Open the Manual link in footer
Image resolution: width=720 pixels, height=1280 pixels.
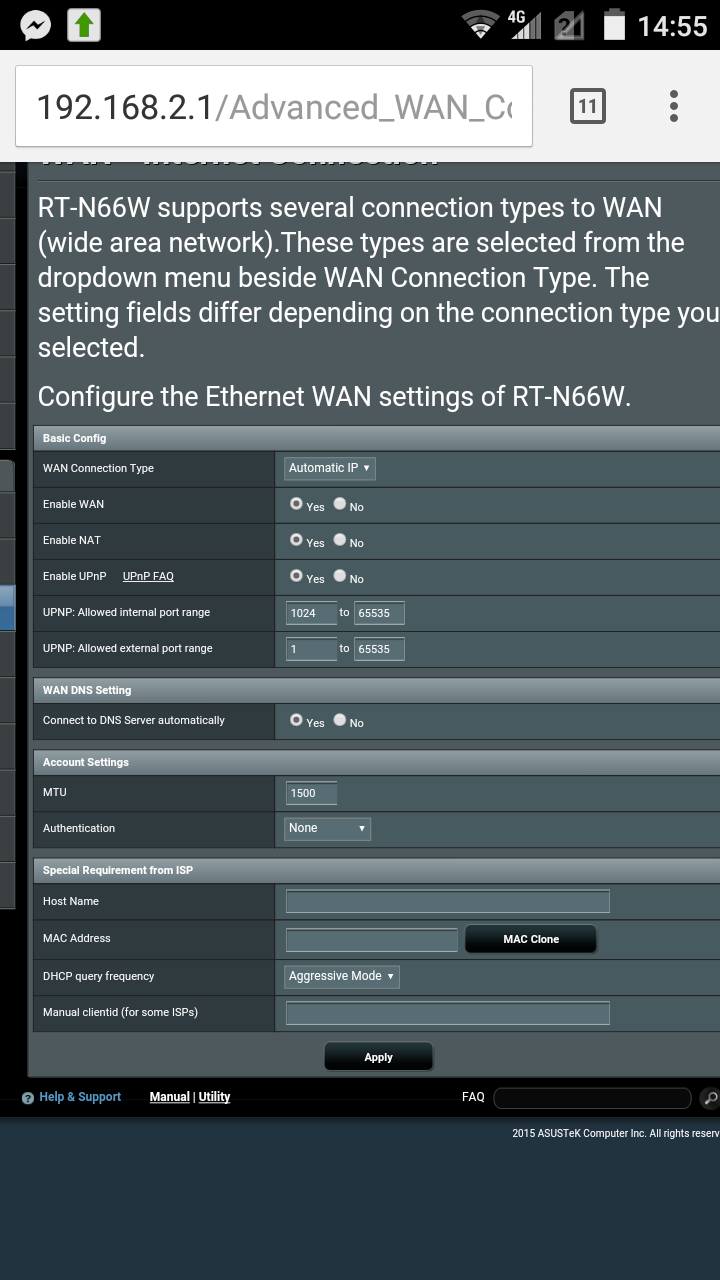170,1097
